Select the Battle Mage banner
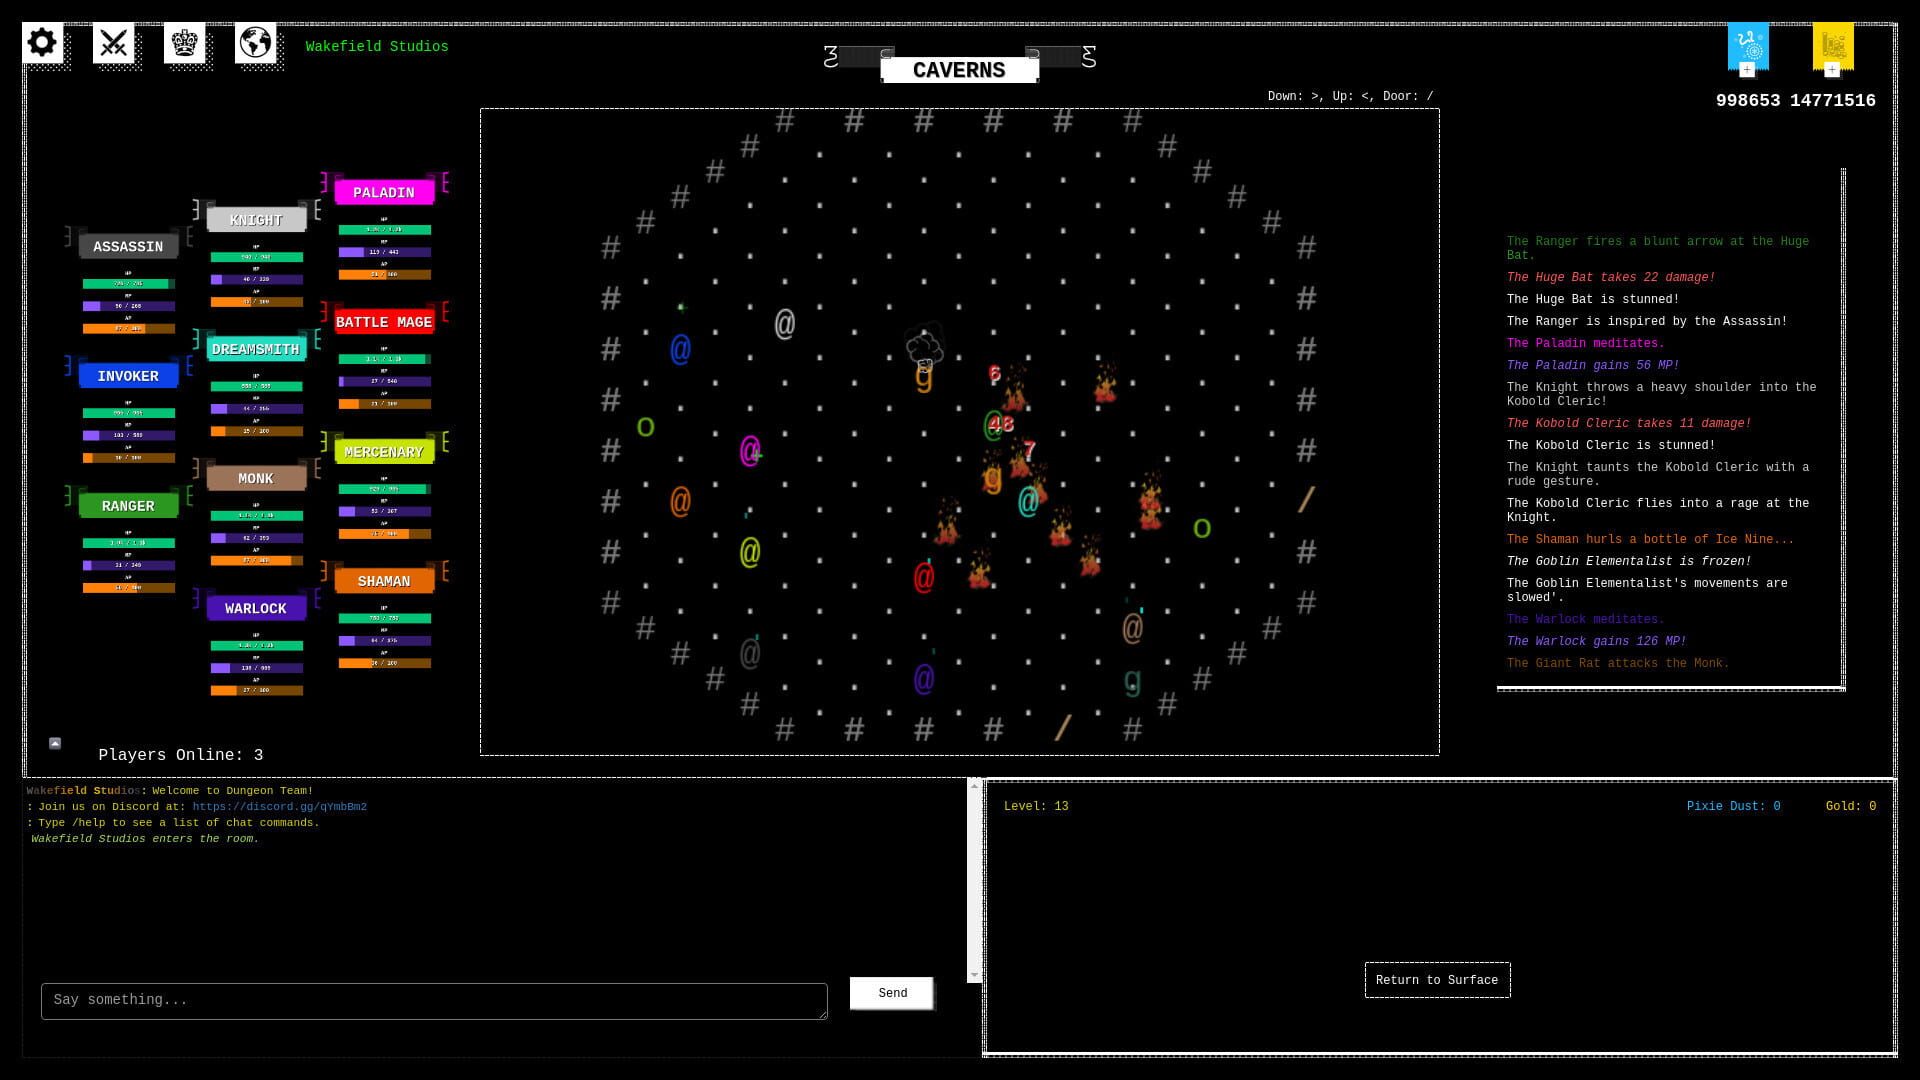The image size is (1920, 1080). pos(385,322)
